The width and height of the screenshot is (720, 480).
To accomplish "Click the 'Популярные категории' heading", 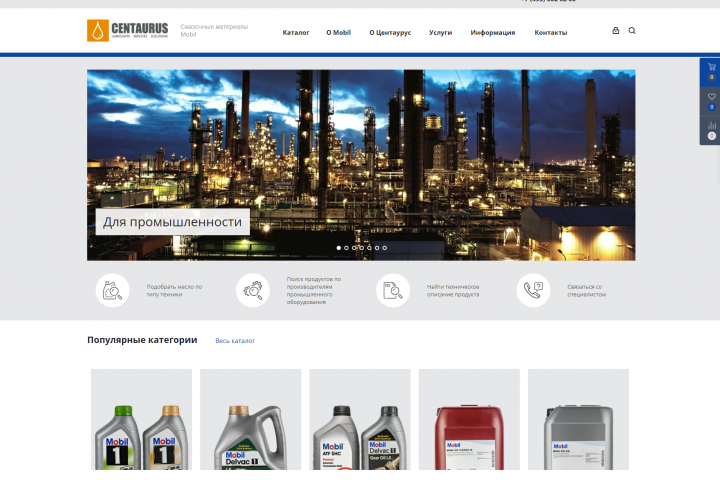I will tap(142, 340).
